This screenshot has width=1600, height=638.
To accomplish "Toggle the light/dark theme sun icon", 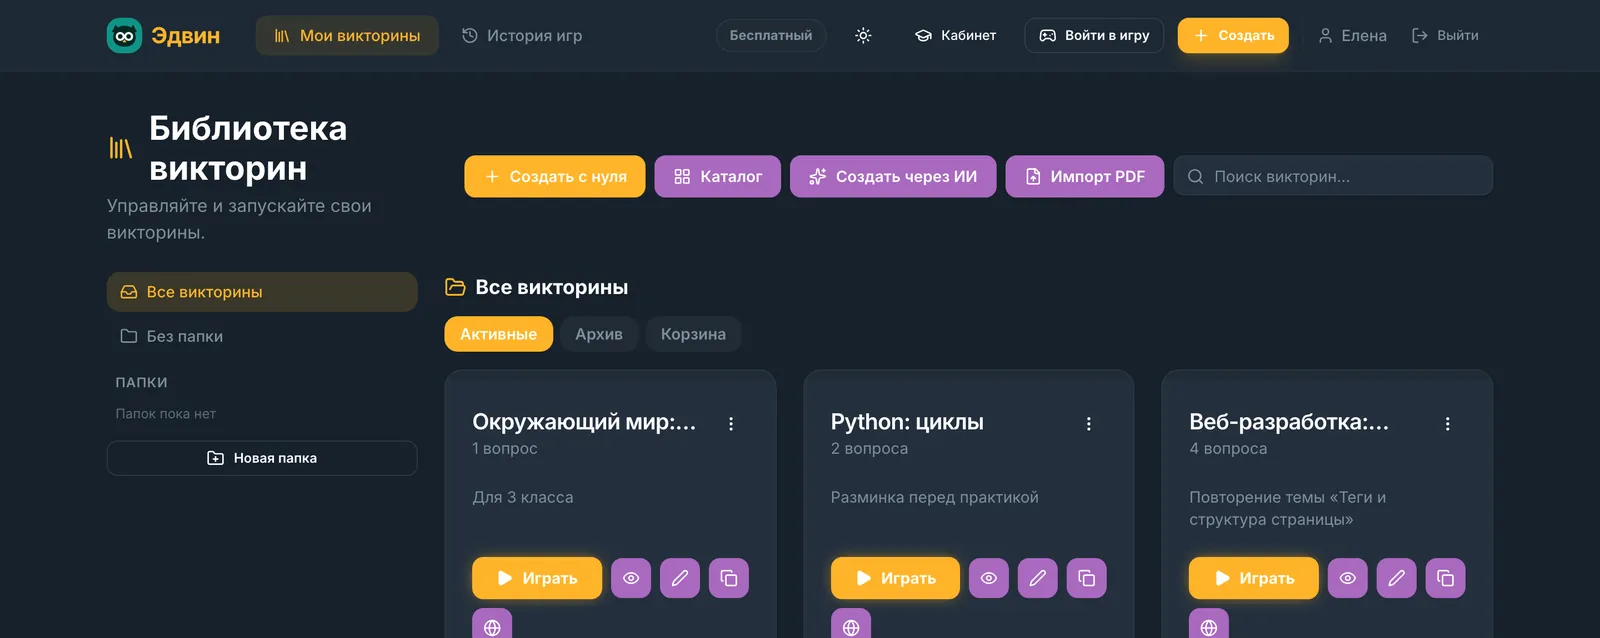I will 863,36.
